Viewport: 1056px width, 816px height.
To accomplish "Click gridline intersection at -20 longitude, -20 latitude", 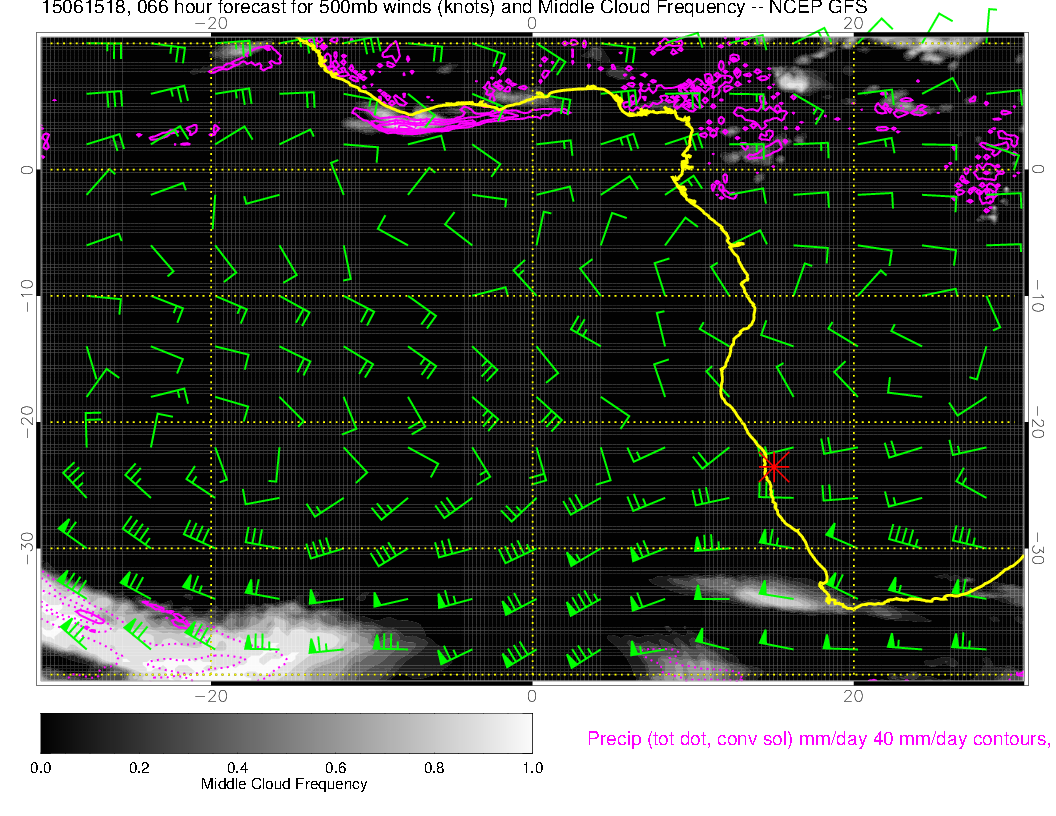I will click(x=211, y=422).
